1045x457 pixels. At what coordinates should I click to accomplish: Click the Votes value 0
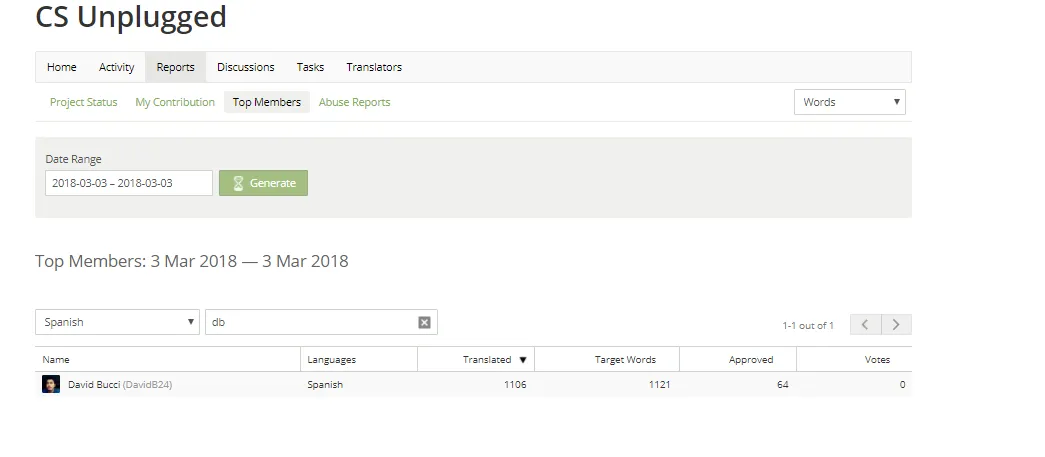pos(902,384)
